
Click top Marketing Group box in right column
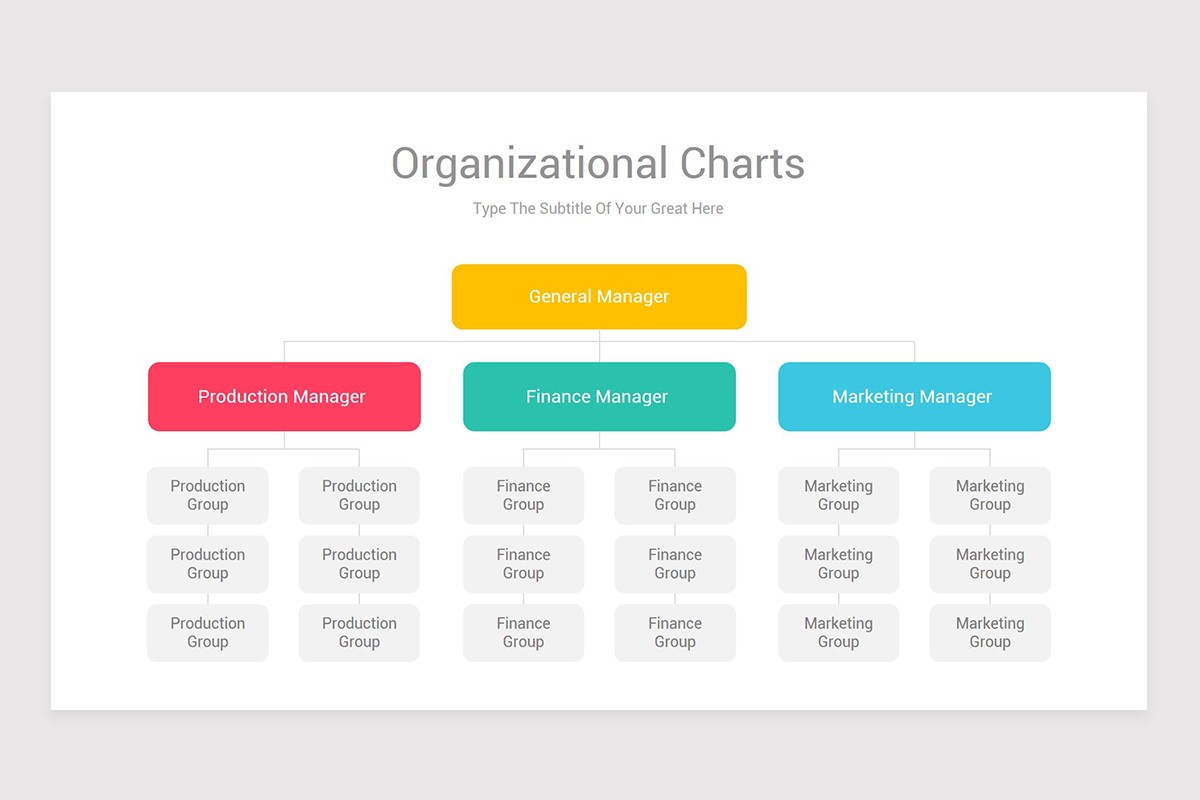pos(990,495)
